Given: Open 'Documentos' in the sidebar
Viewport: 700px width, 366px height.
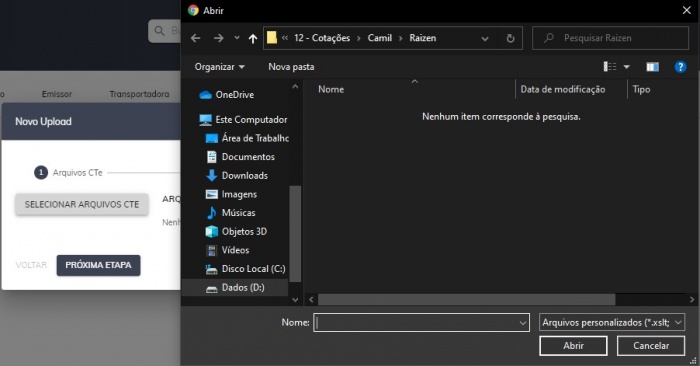Looking at the screenshot, I should pos(241,157).
